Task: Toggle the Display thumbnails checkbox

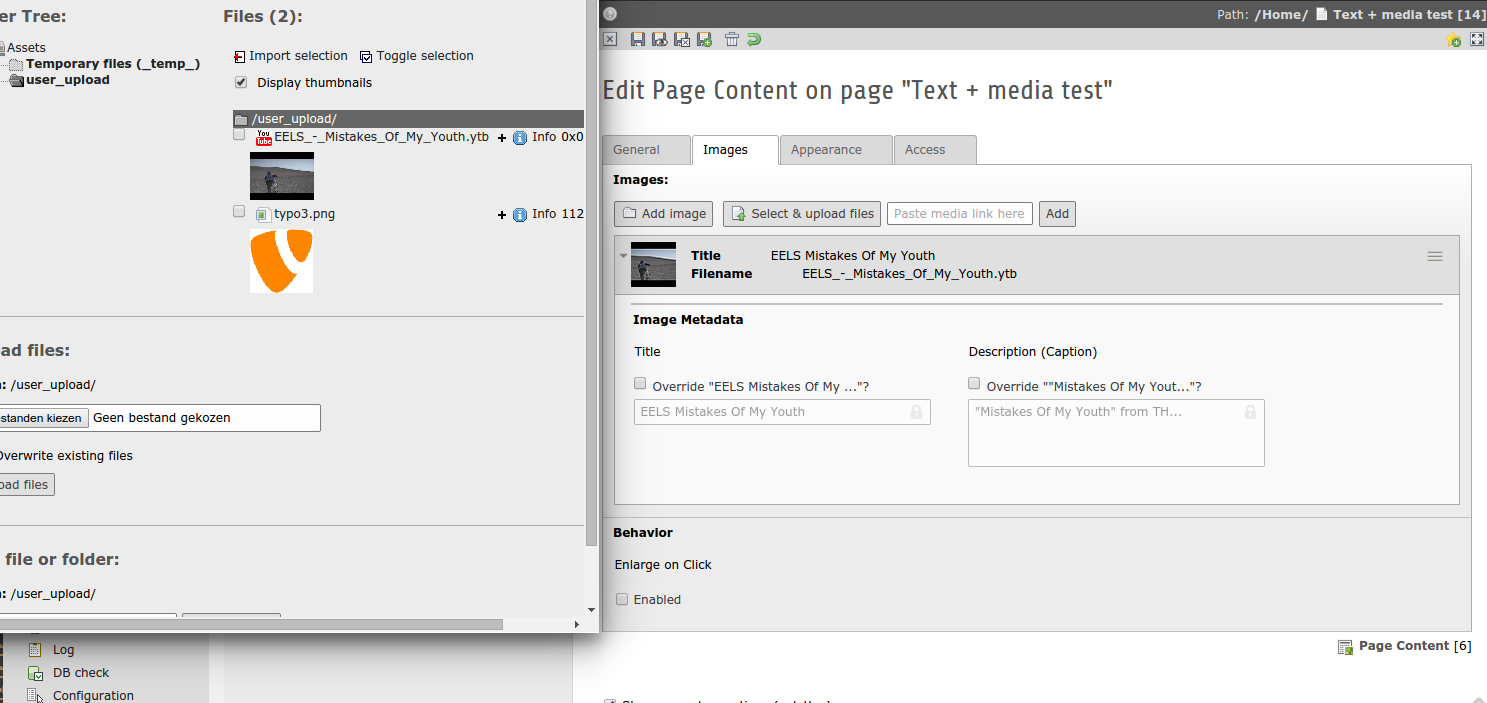Action: (240, 82)
